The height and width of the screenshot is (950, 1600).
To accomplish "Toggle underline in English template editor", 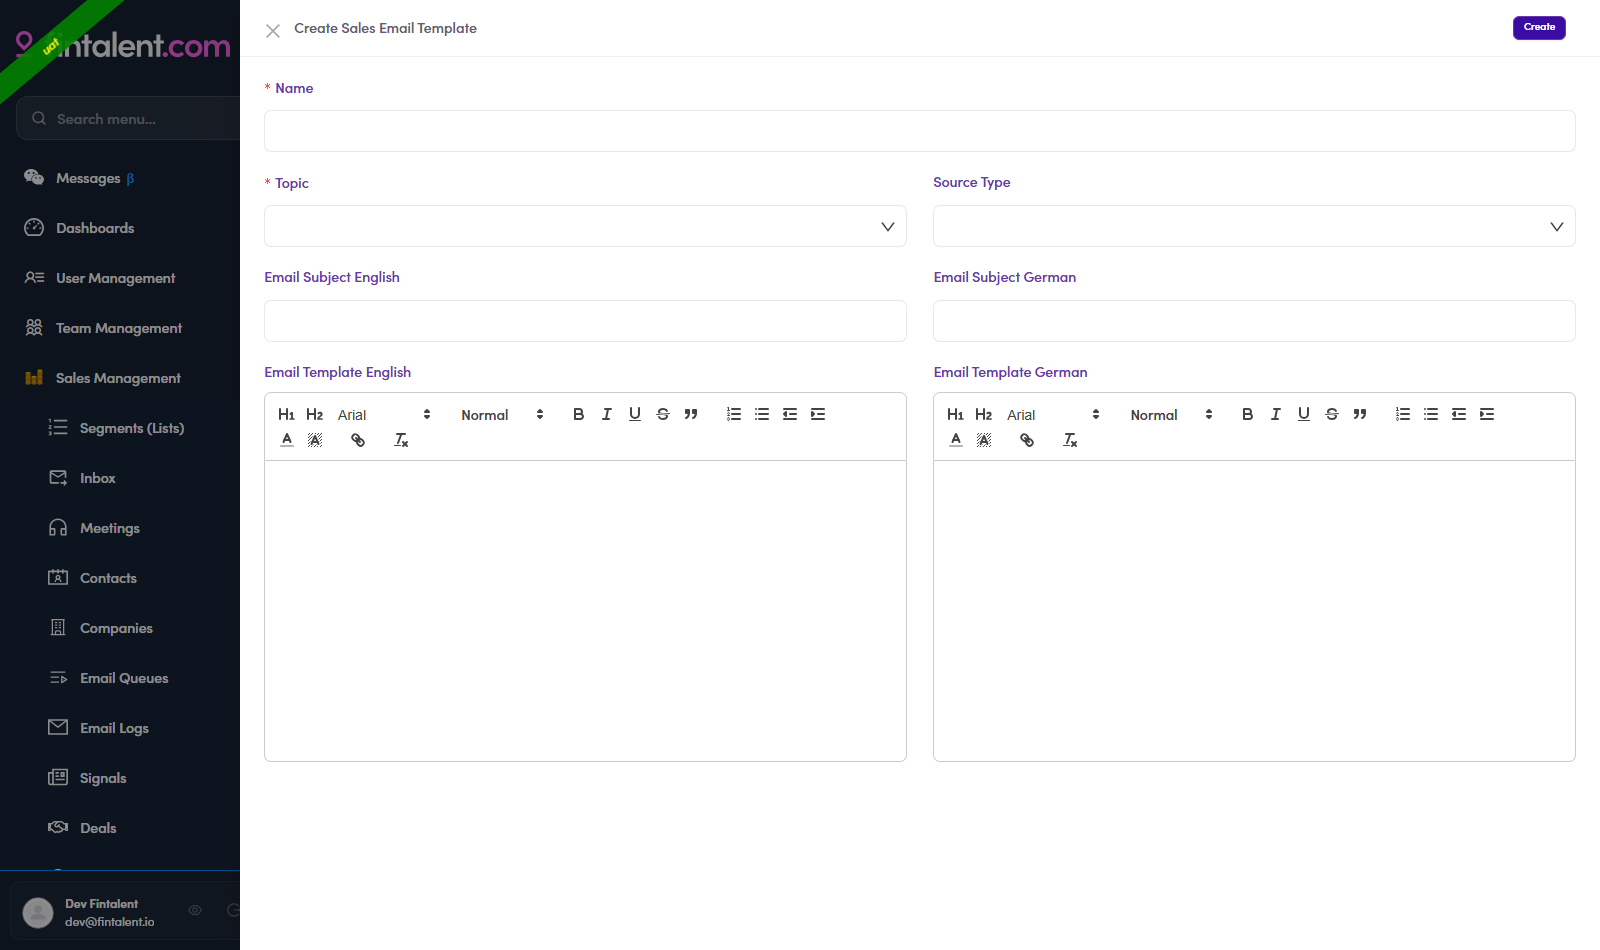I will [x=634, y=414].
